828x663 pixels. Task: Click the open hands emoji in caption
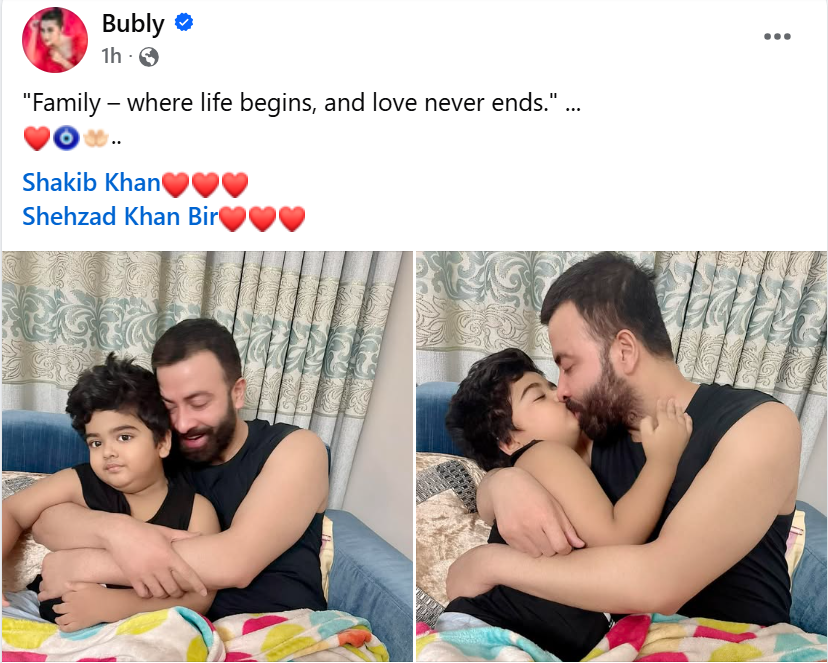(96, 138)
